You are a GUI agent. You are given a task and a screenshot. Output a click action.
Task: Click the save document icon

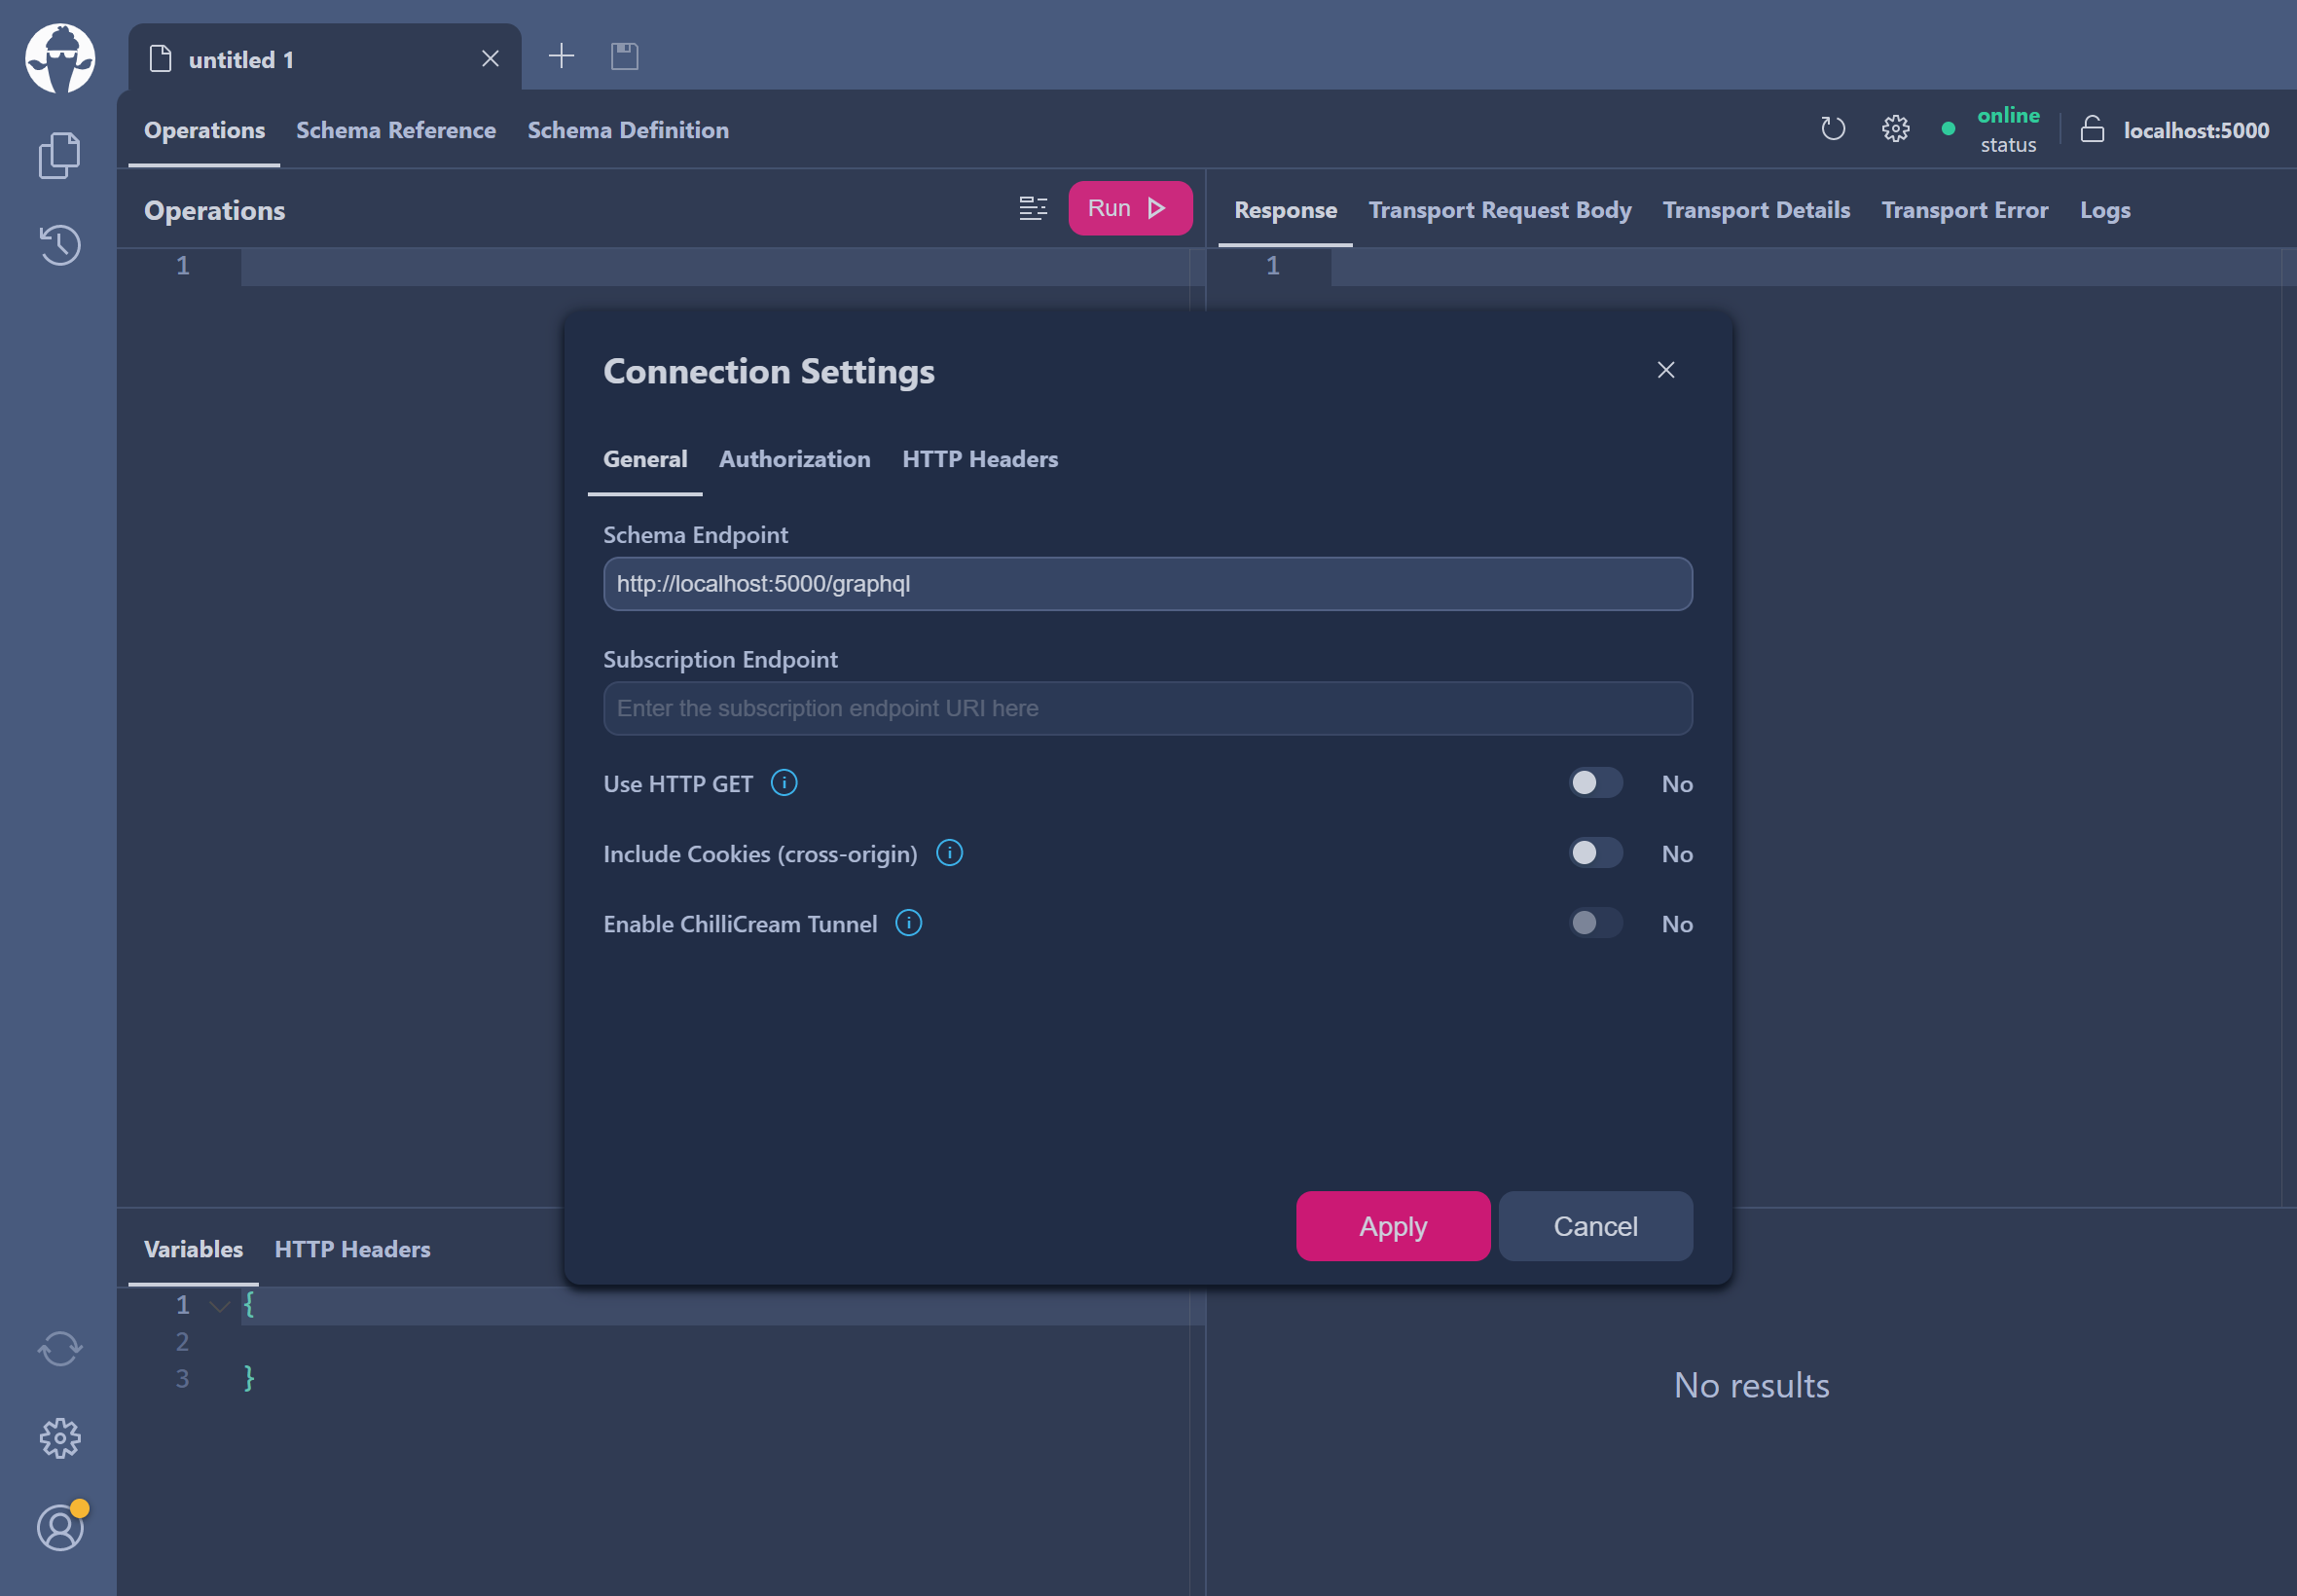pyautogui.click(x=624, y=56)
